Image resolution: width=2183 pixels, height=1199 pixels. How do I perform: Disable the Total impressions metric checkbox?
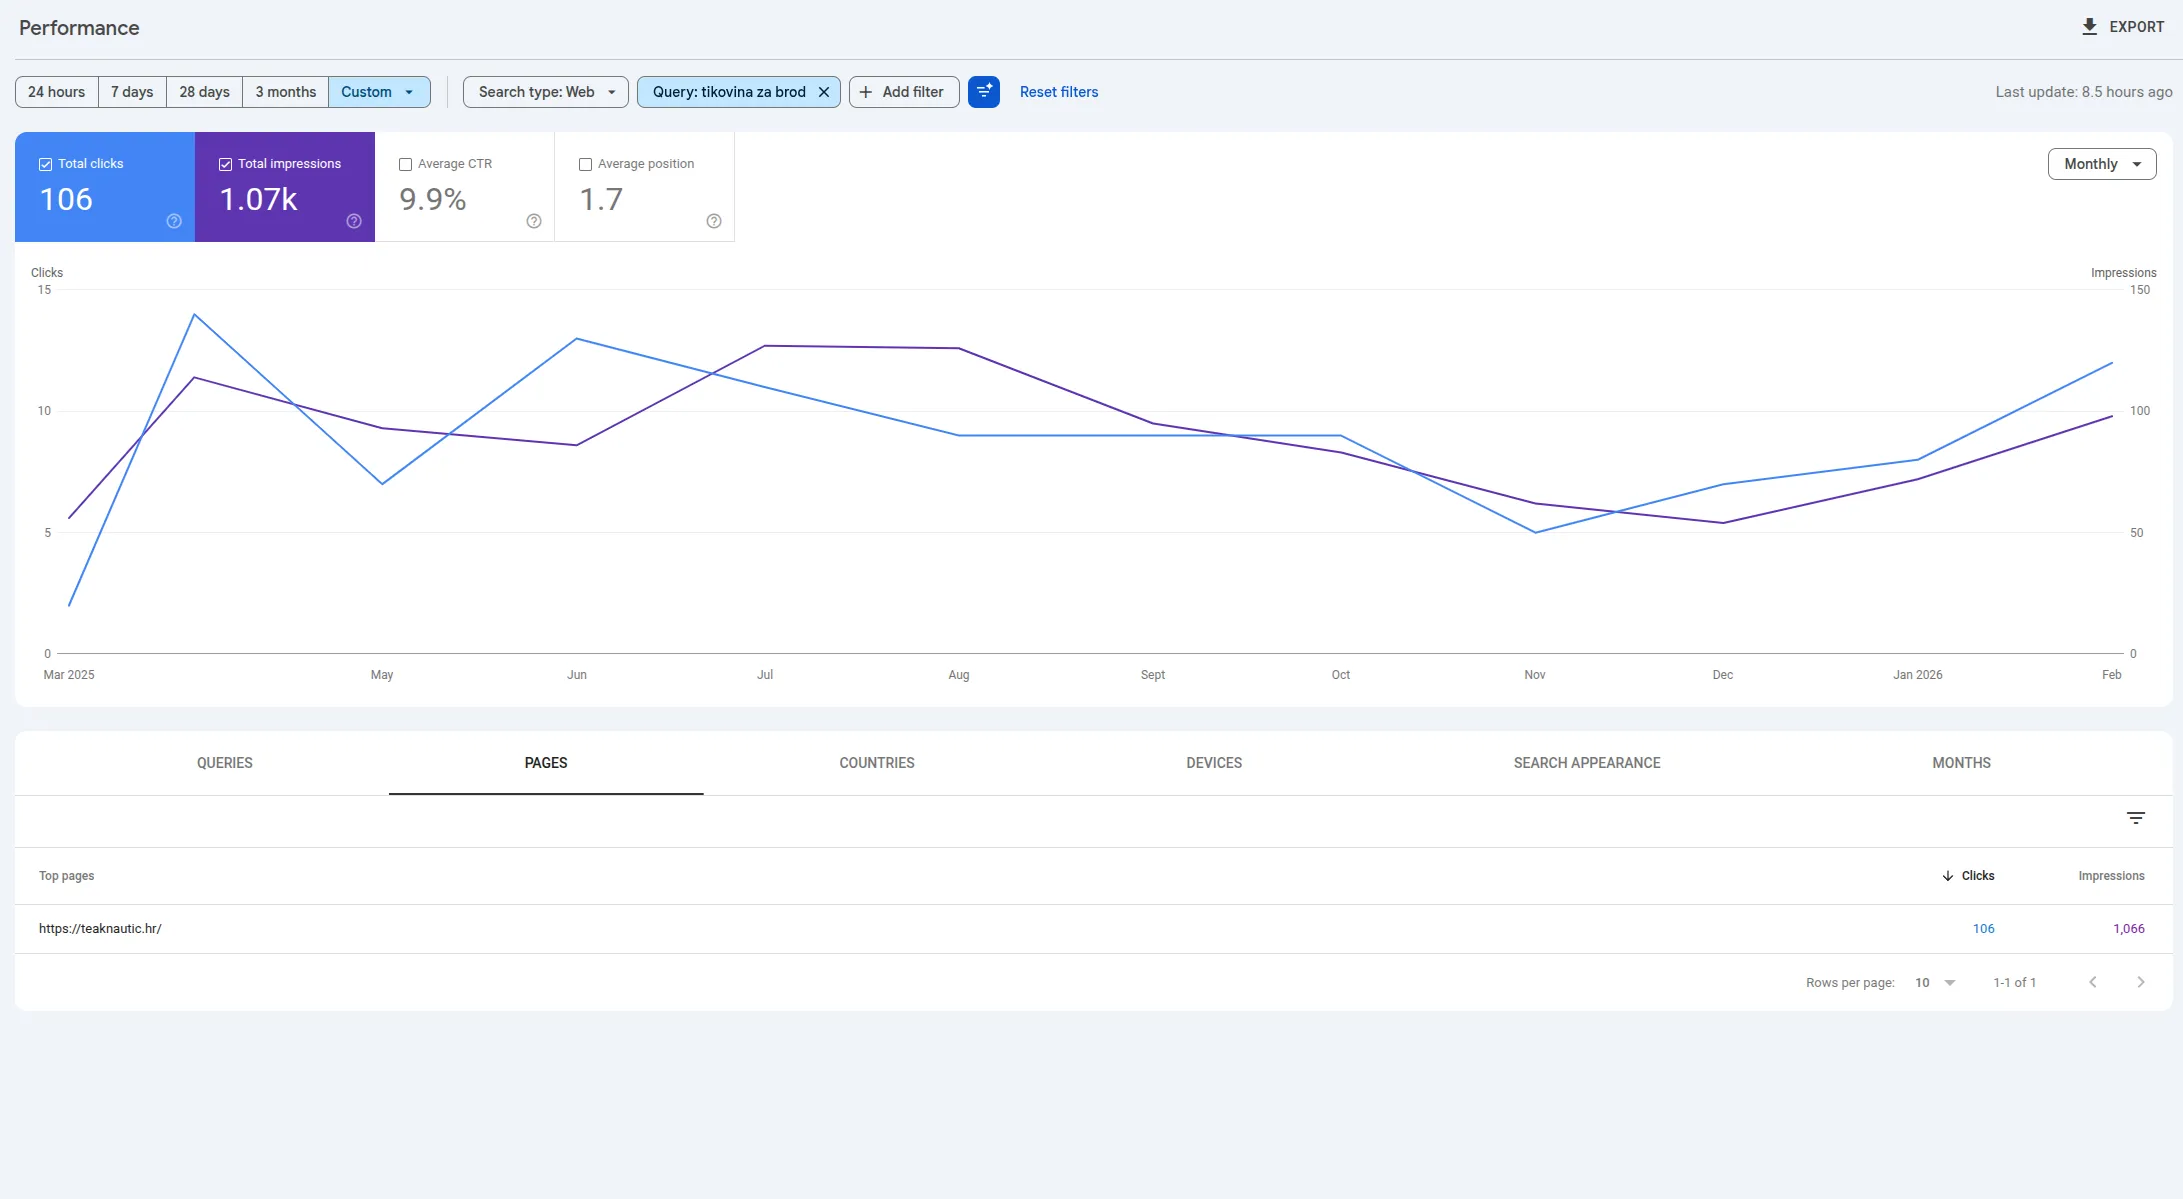coord(225,163)
